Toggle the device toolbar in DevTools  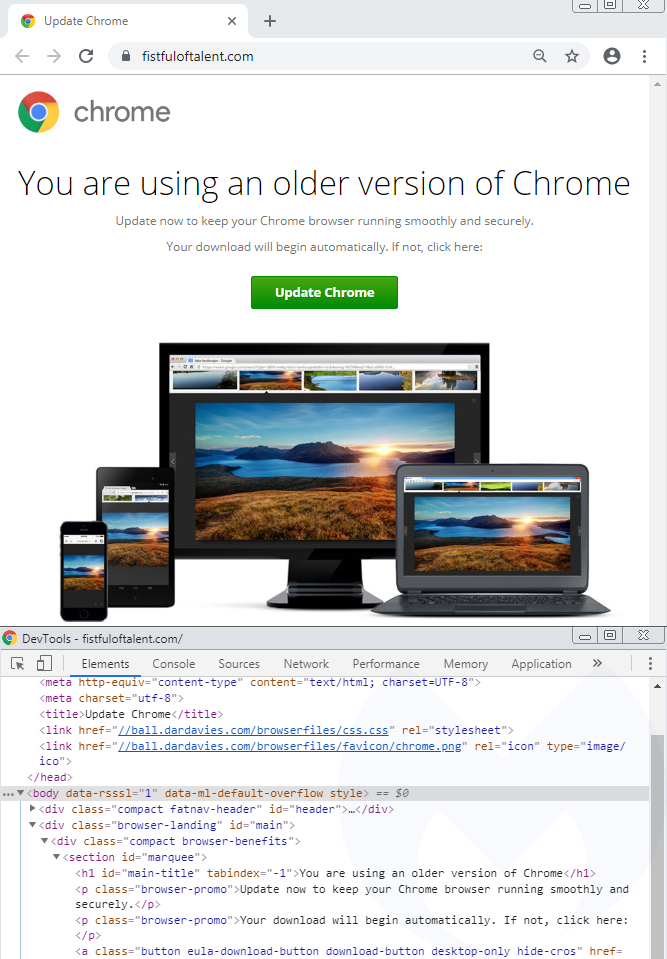coord(44,664)
